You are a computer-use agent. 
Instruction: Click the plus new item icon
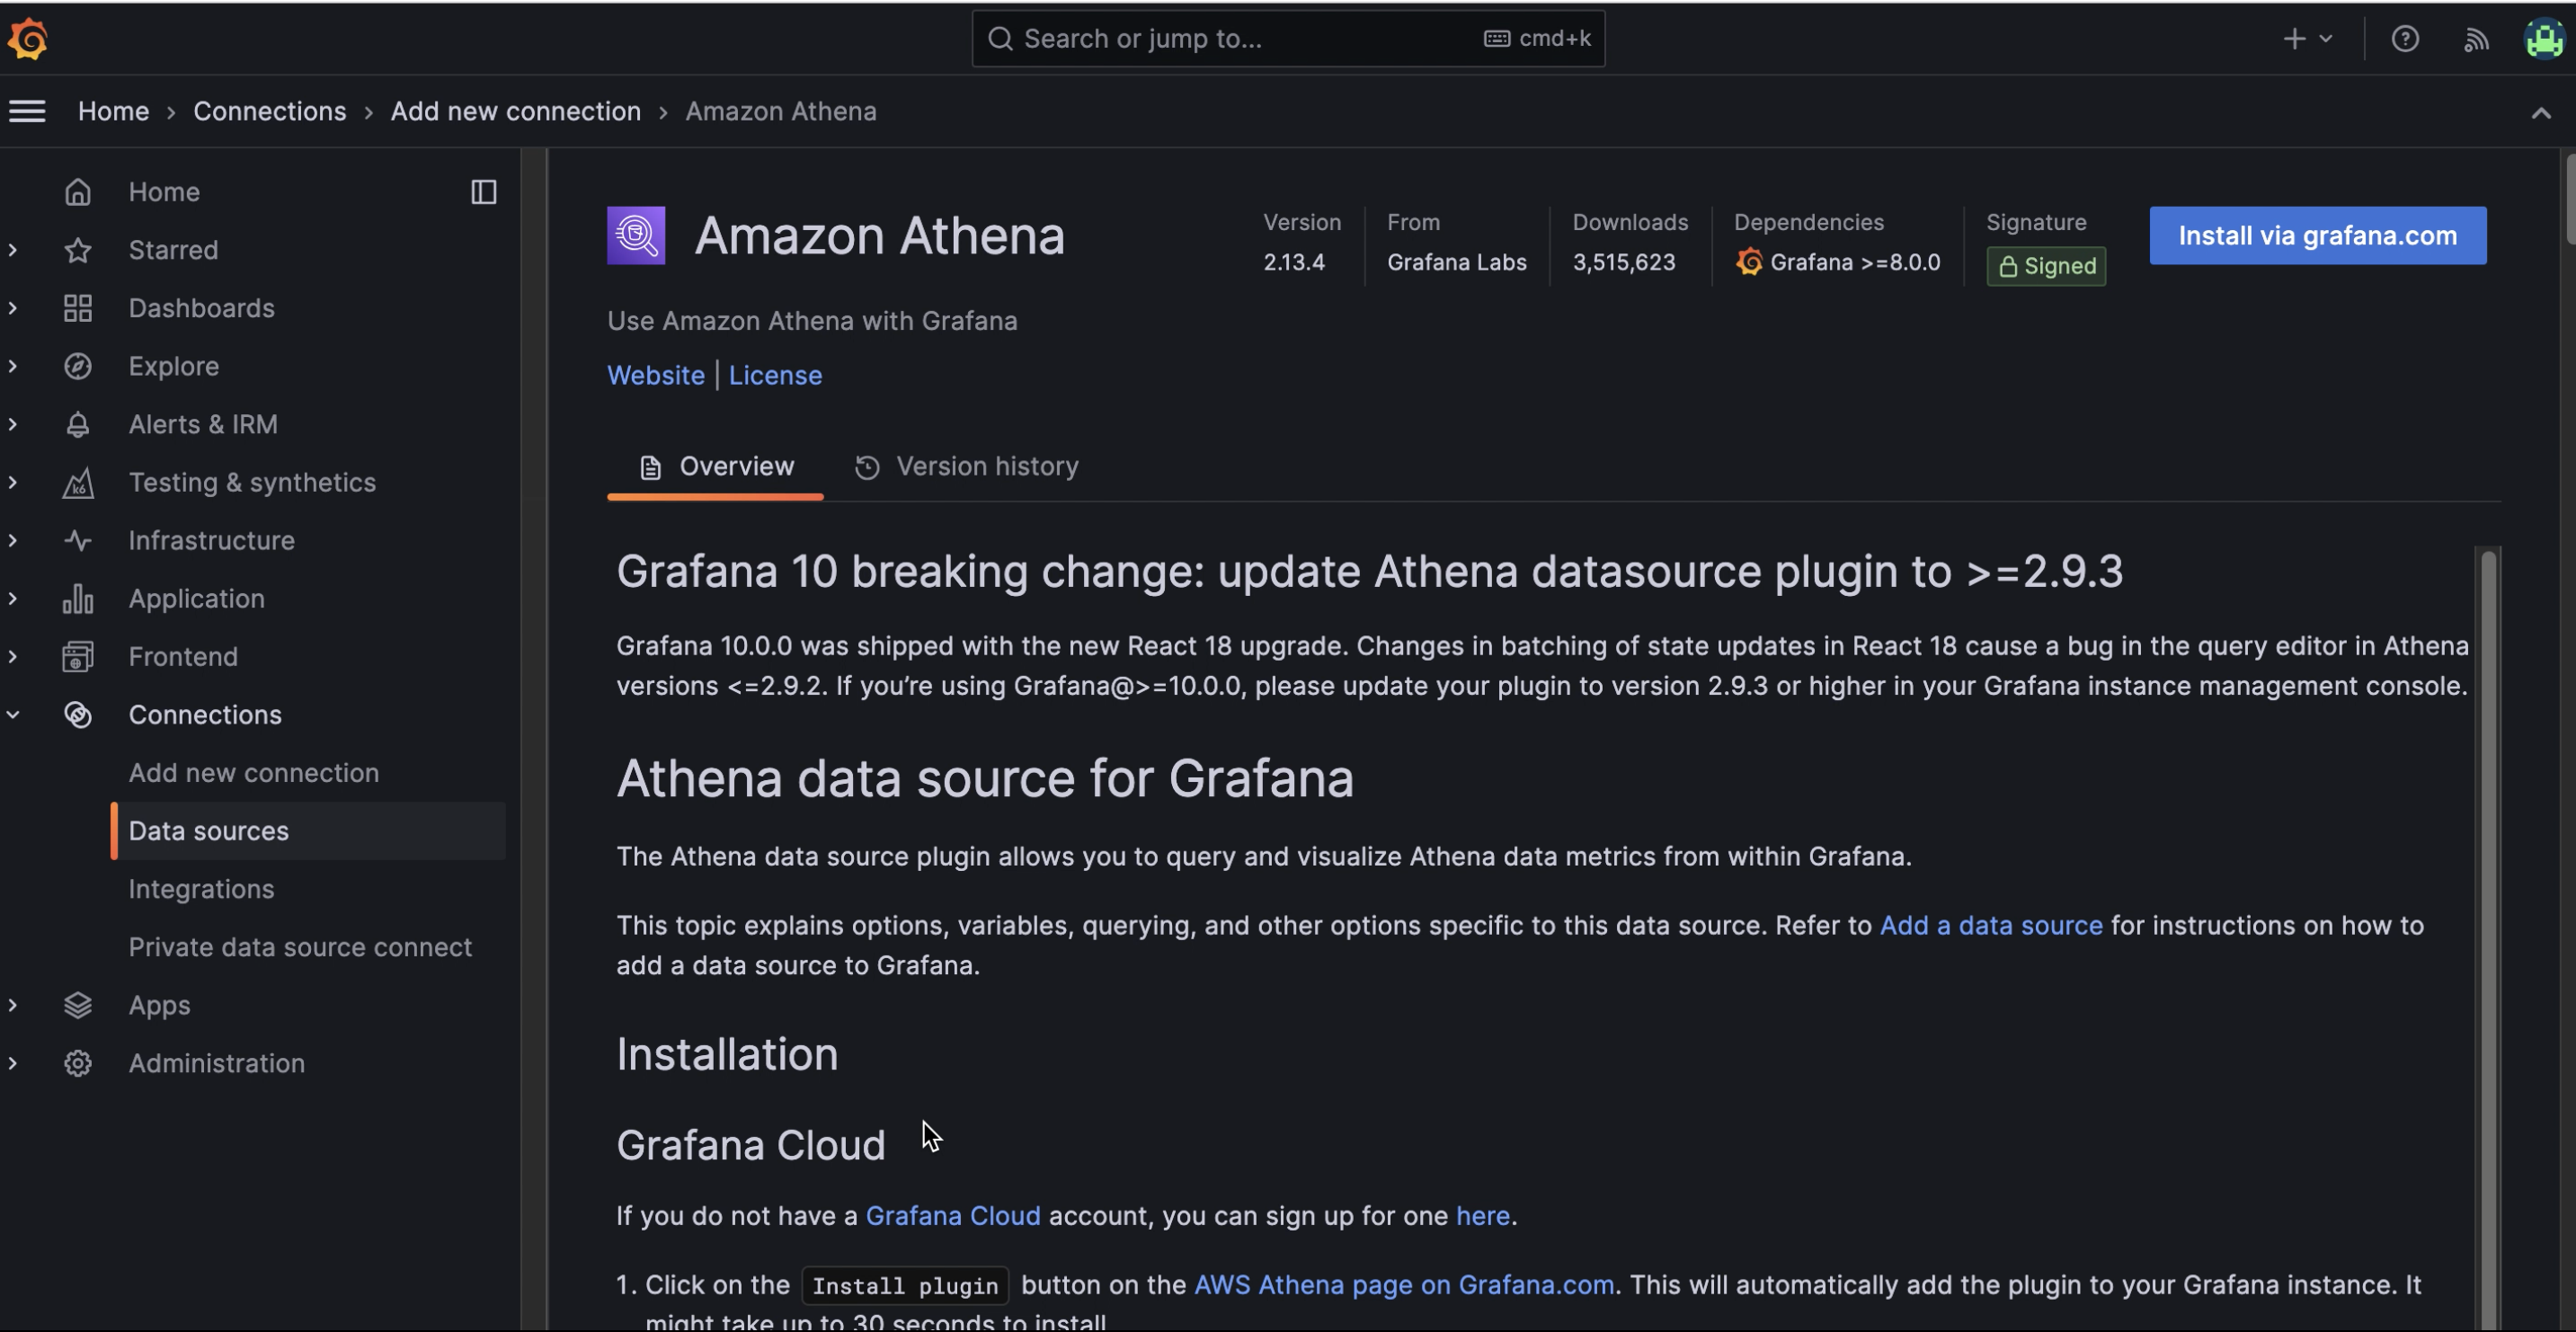tap(2294, 39)
